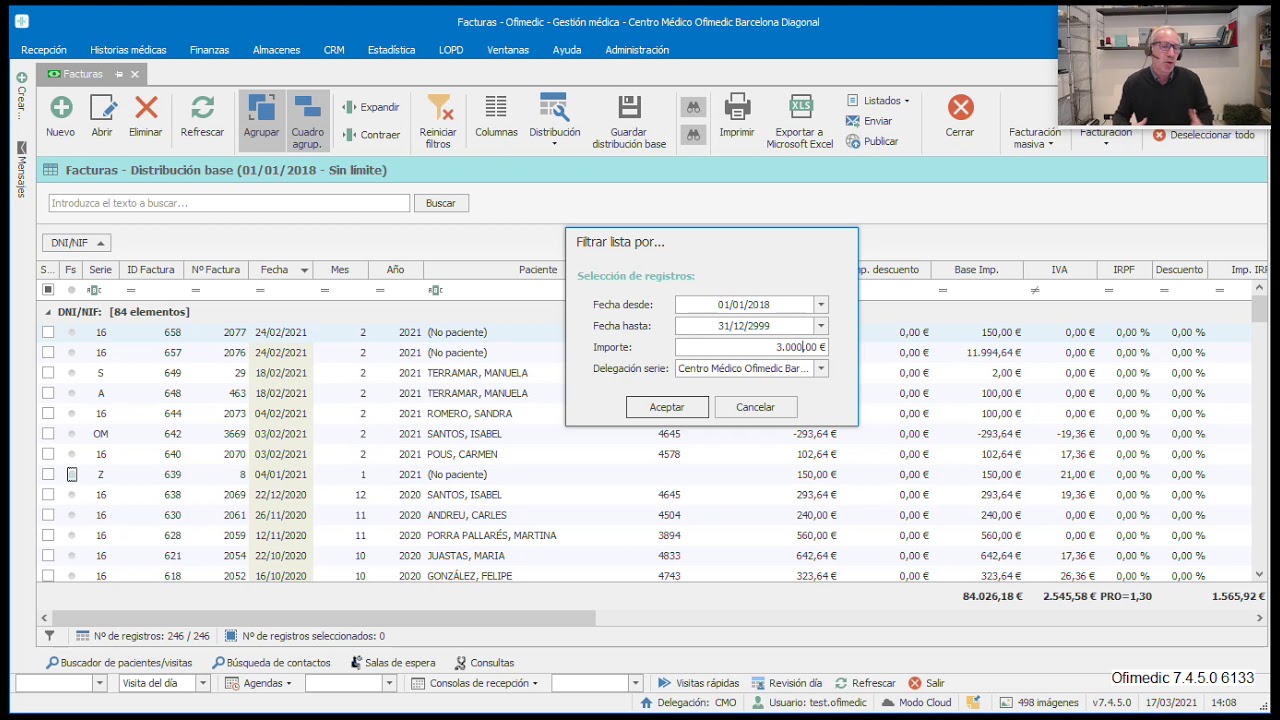The height and width of the screenshot is (720, 1280).
Task: Check the box for TERRAMAR invoice 649
Action: click(48, 373)
